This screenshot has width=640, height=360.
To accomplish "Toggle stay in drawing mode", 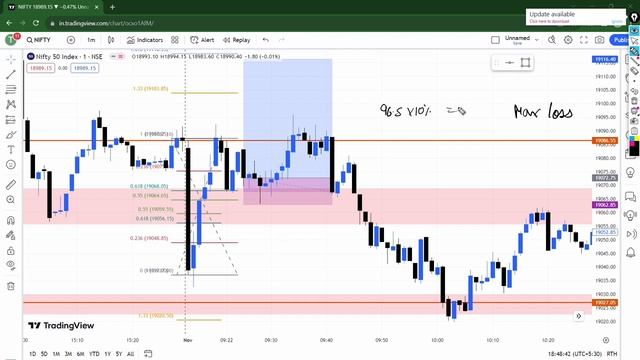I will click(11, 236).
